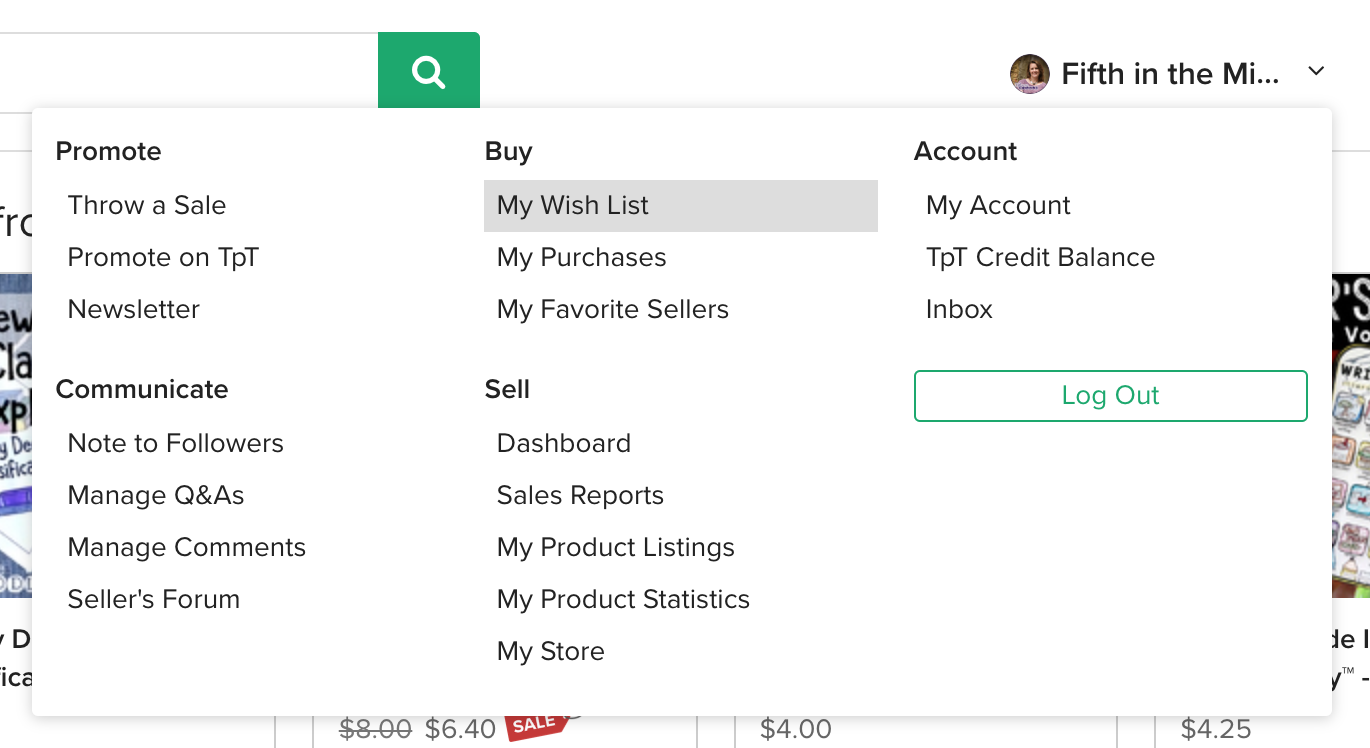Click the Fifth in the Mi... account name

pos(1169,74)
